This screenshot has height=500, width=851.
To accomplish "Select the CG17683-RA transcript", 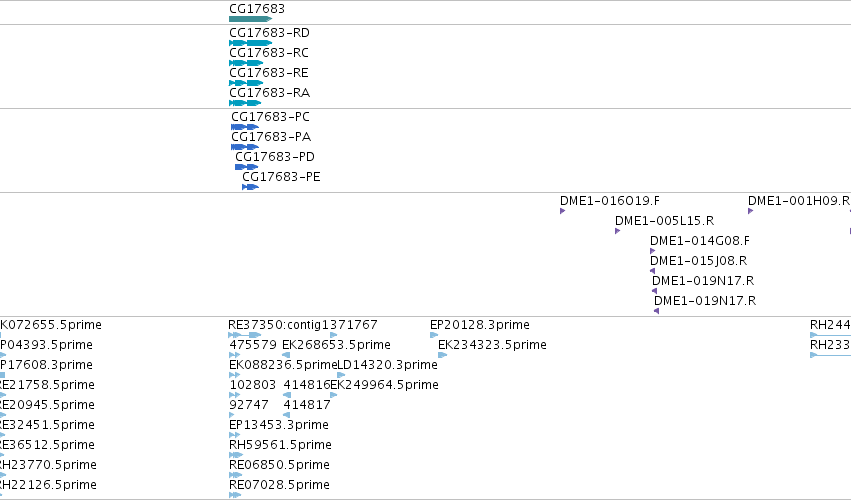I will click(245, 103).
